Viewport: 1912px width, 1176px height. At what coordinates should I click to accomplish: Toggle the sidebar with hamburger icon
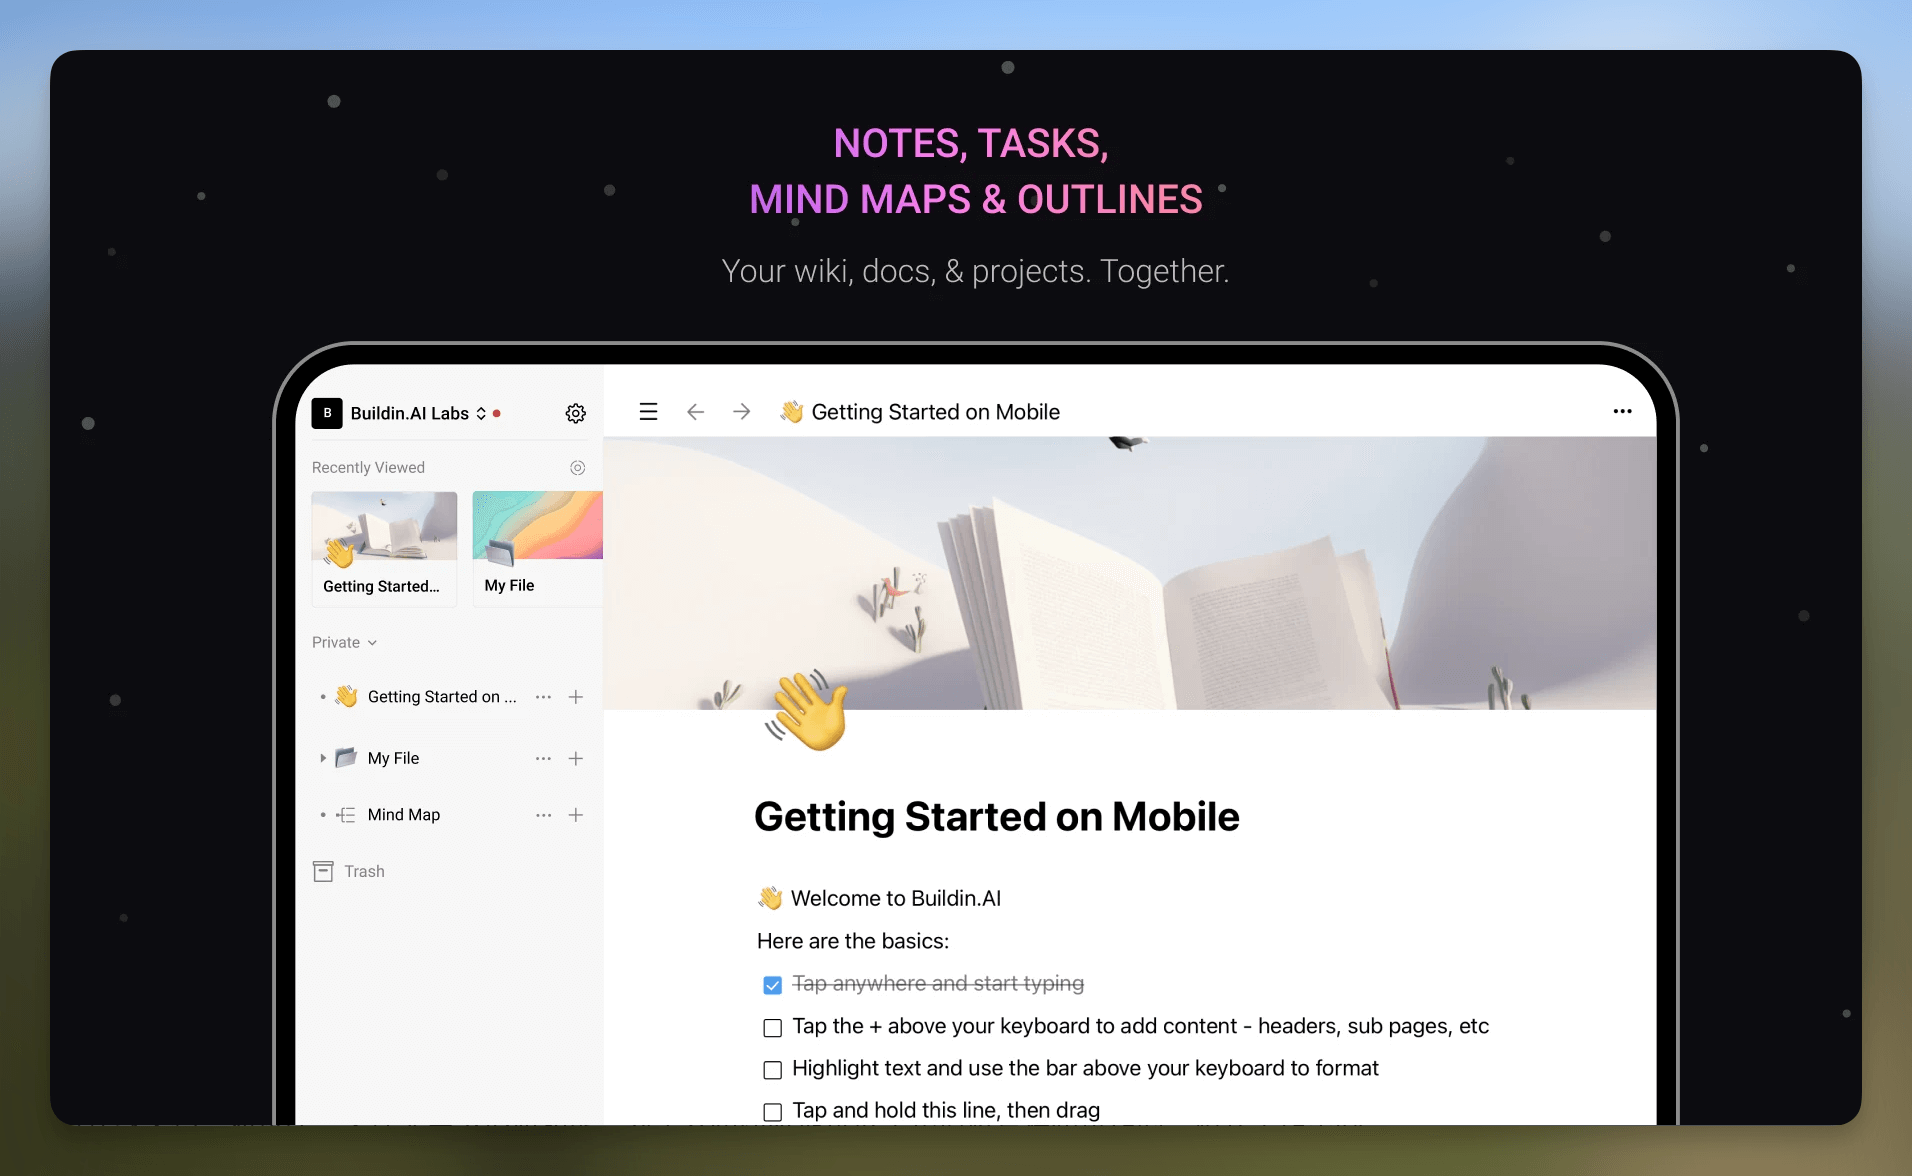tap(648, 412)
